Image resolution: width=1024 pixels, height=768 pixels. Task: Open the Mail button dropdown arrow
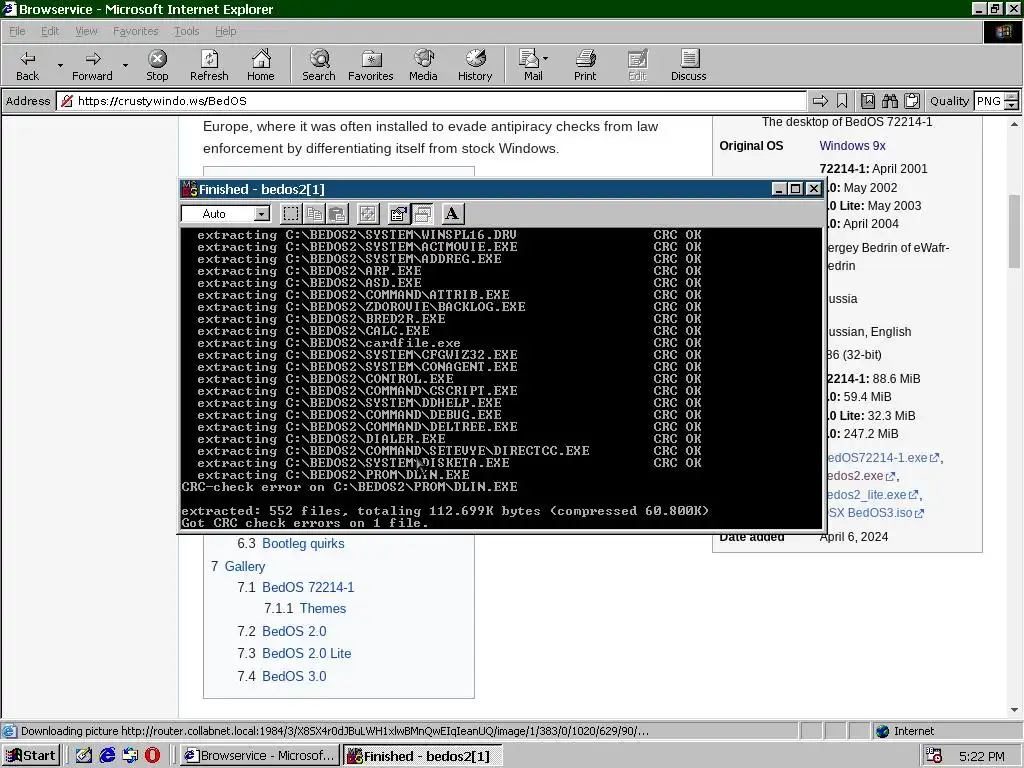tap(545, 58)
